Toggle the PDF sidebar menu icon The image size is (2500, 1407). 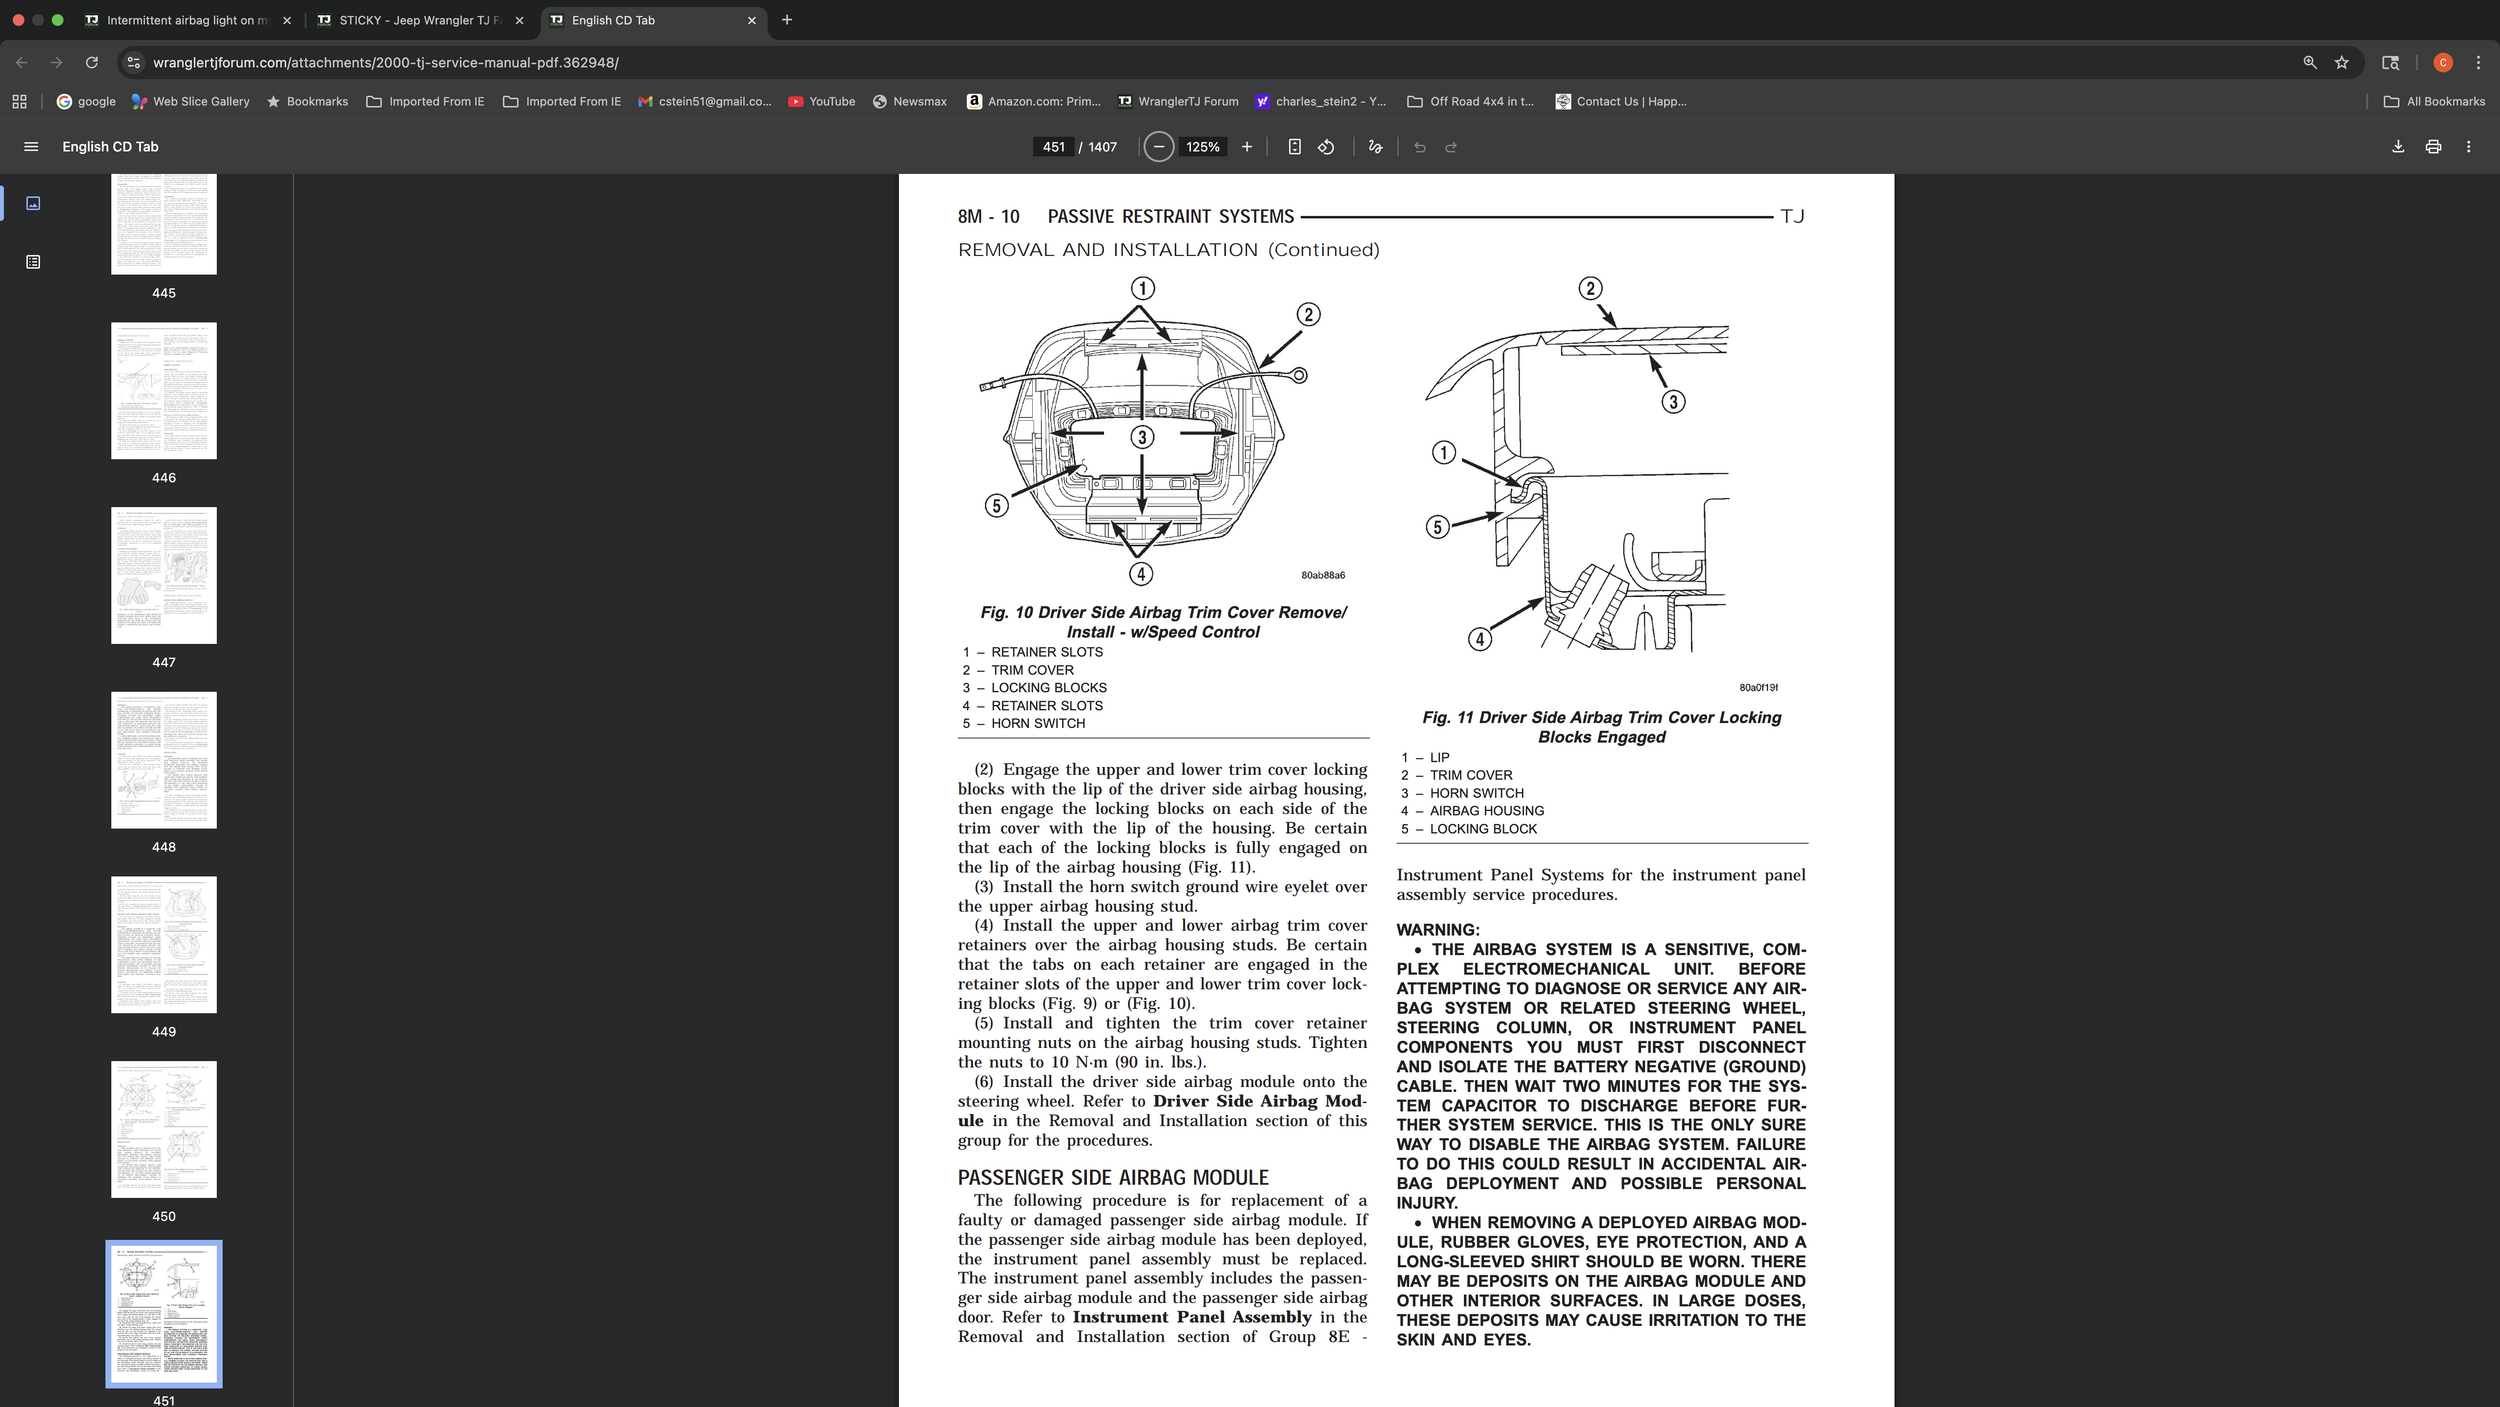pos(31,147)
